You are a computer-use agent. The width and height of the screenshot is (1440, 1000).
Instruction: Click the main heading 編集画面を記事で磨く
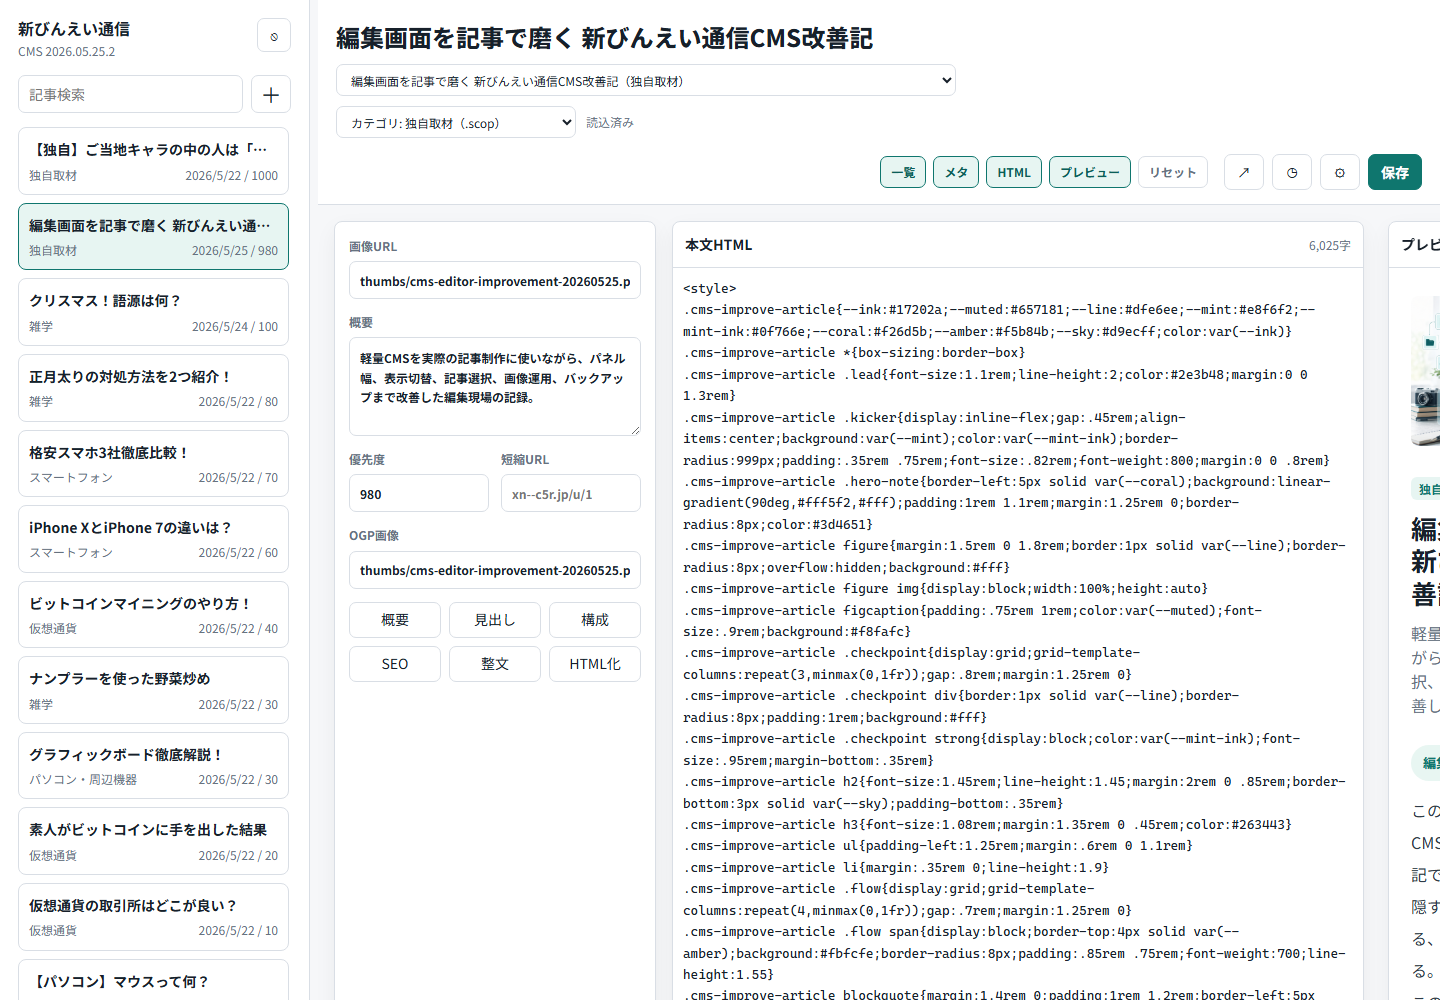604,38
